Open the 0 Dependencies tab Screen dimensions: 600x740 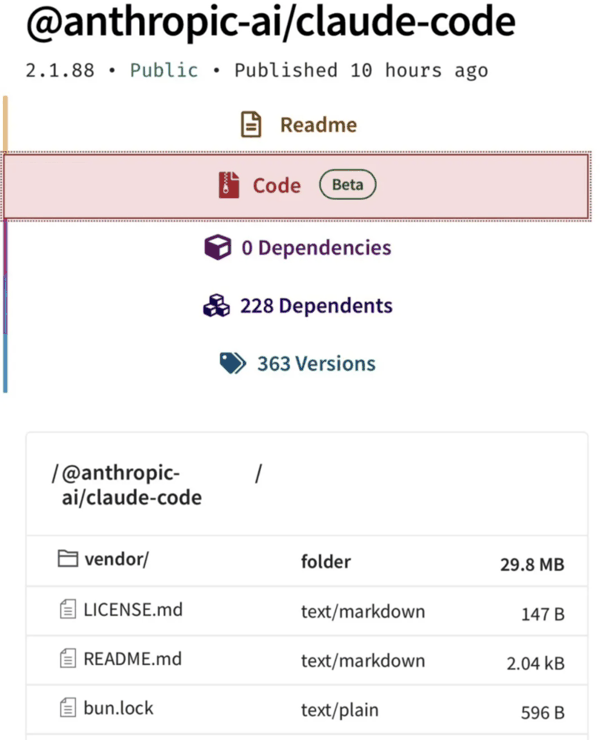[316, 247]
